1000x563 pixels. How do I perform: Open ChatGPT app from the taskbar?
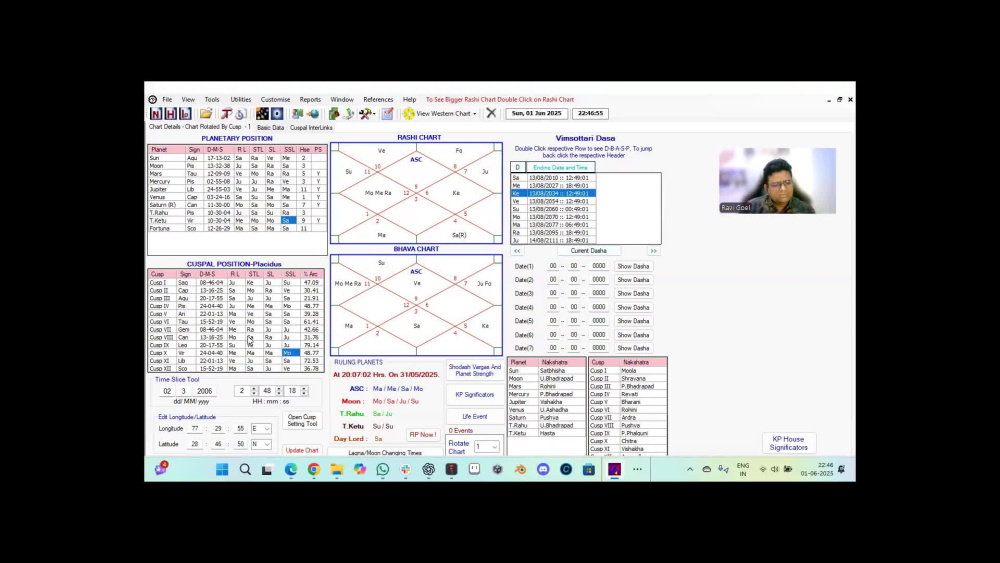(x=429, y=469)
